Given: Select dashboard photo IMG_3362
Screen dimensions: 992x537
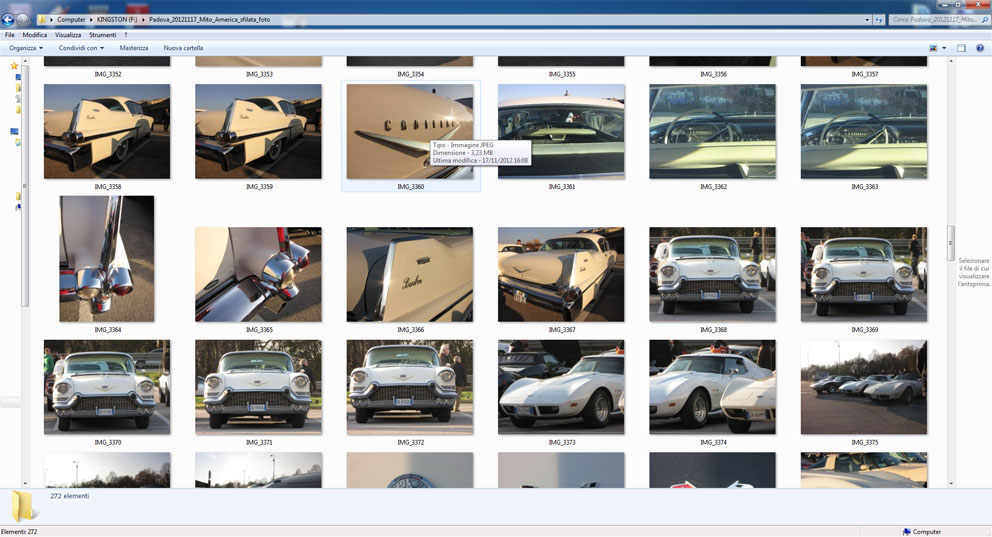Looking at the screenshot, I should (x=712, y=132).
